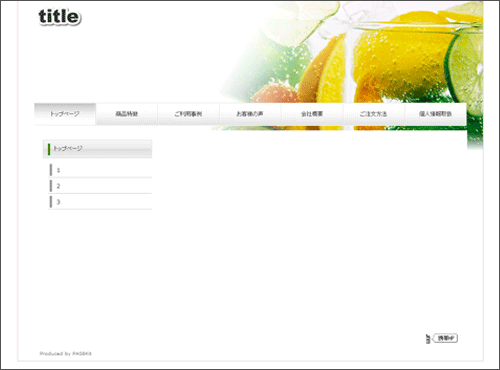Click the green marker beside the sidebar トップページ heading
Viewport: 500px width, 370px height.
click(49, 149)
